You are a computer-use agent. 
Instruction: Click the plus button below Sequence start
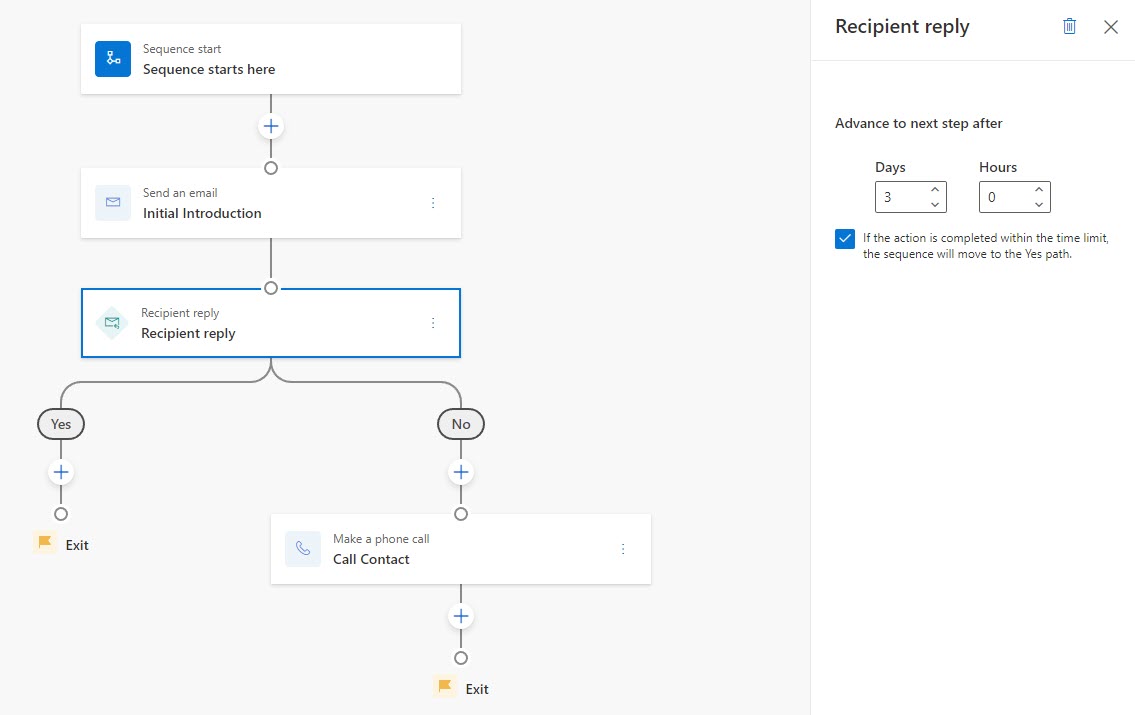point(271,126)
